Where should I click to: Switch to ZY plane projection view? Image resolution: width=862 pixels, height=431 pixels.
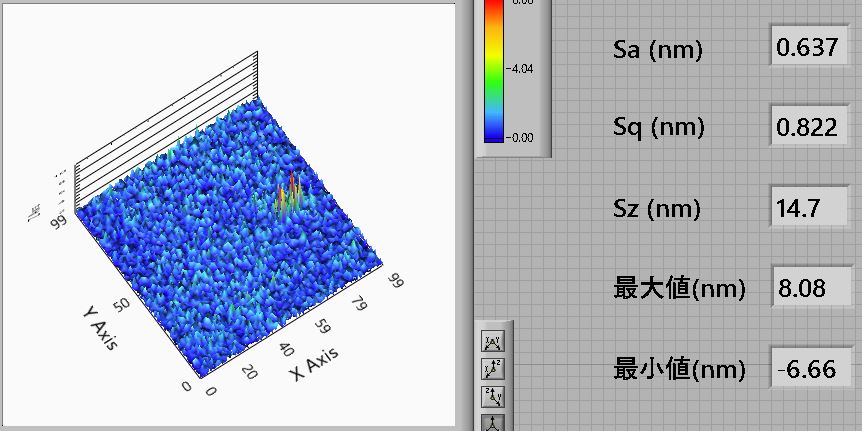coord(492,396)
